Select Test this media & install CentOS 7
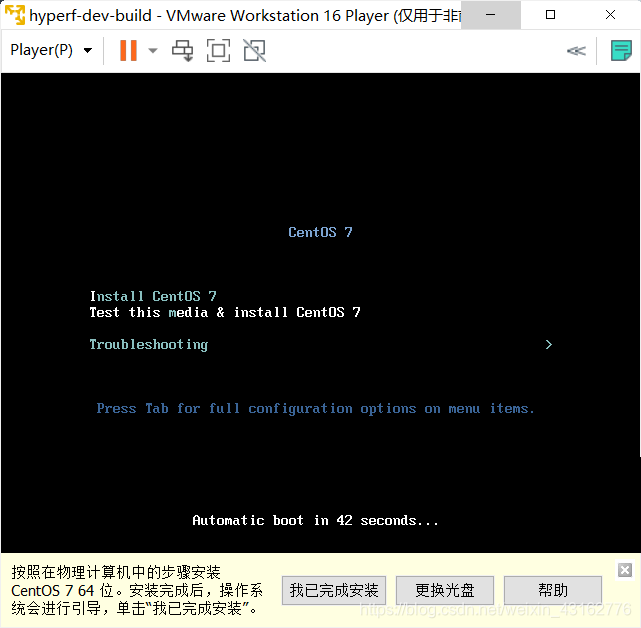 (225, 312)
